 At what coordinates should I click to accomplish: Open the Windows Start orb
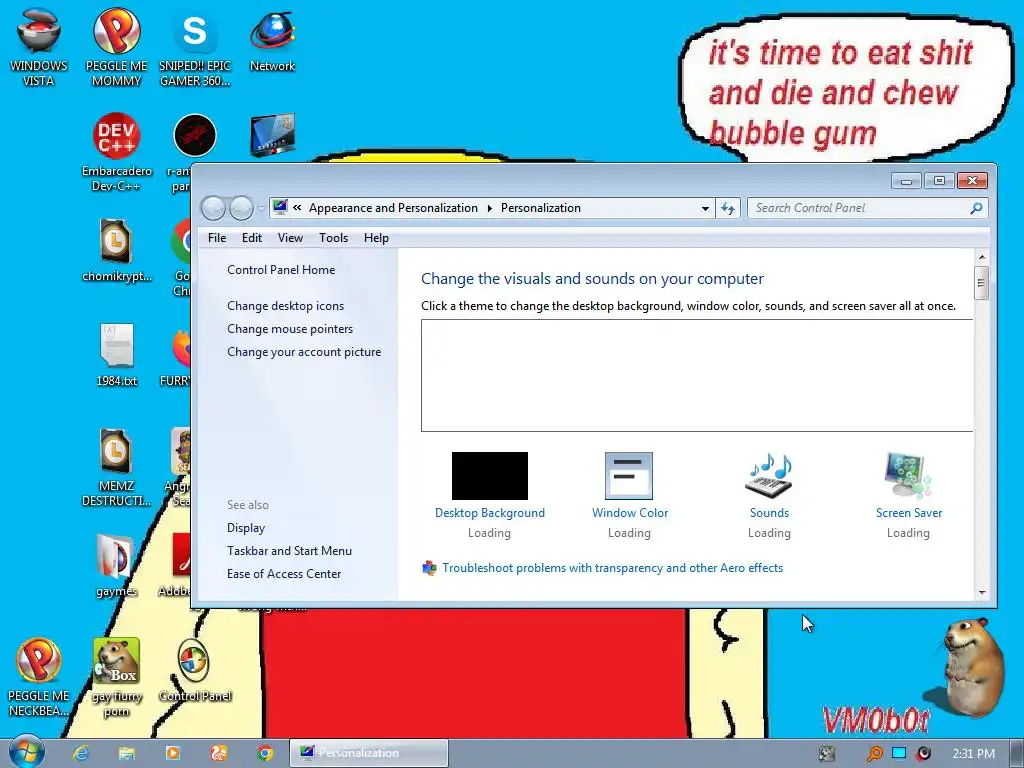click(x=26, y=752)
